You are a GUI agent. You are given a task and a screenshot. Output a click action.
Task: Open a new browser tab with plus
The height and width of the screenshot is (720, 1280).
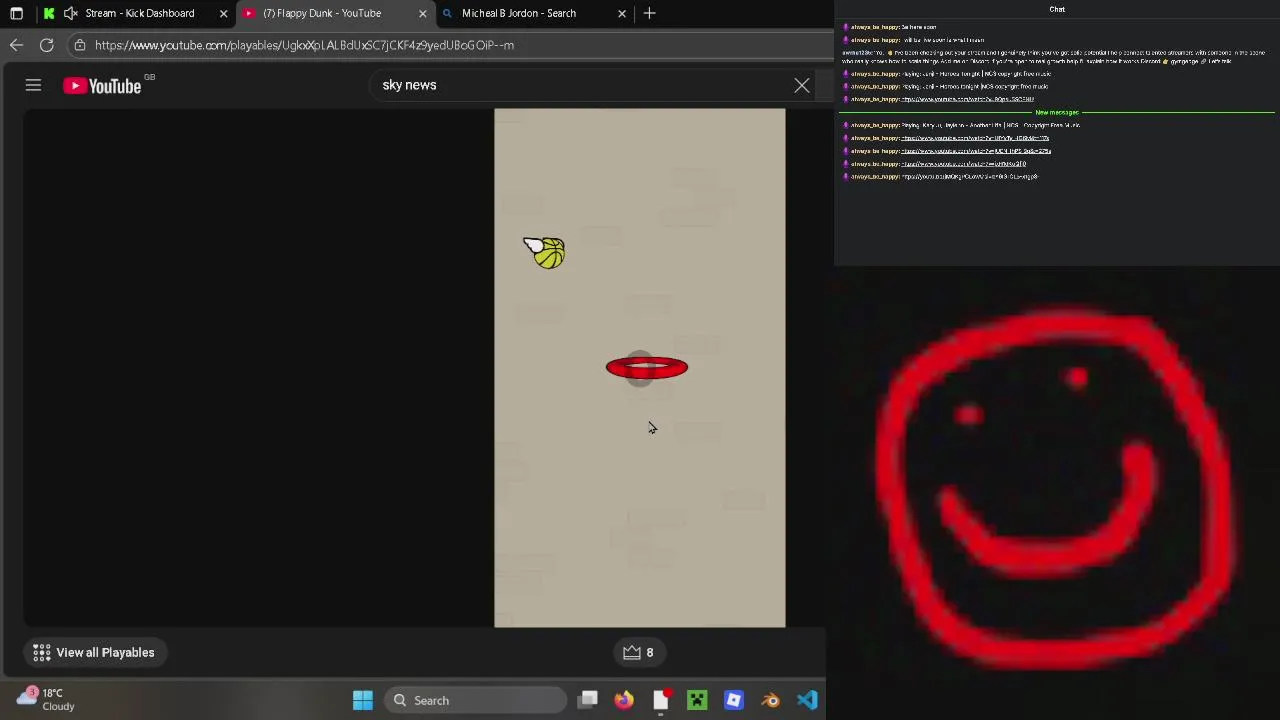(650, 13)
